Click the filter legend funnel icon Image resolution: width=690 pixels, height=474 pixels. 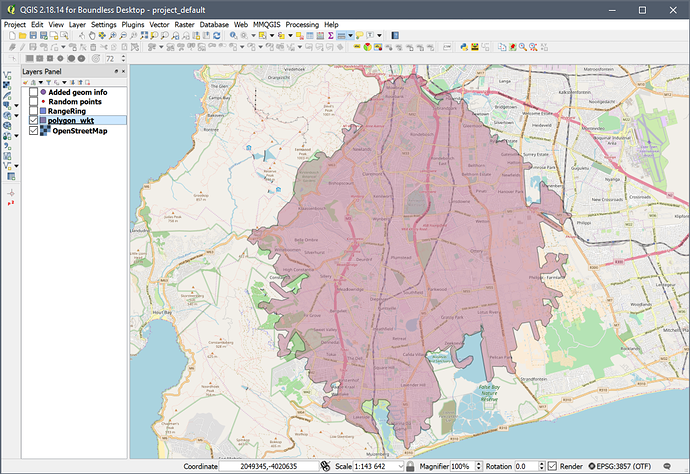coord(48,82)
